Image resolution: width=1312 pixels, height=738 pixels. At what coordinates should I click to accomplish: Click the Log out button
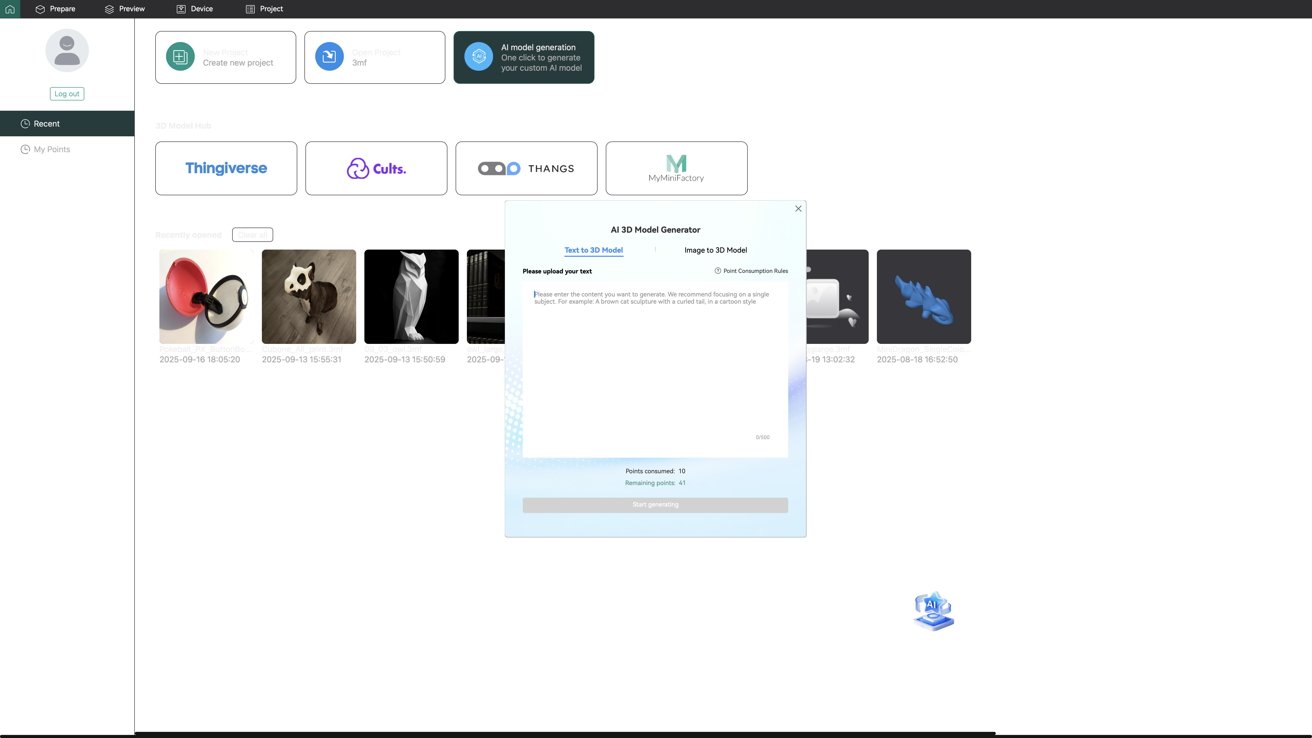point(67,94)
